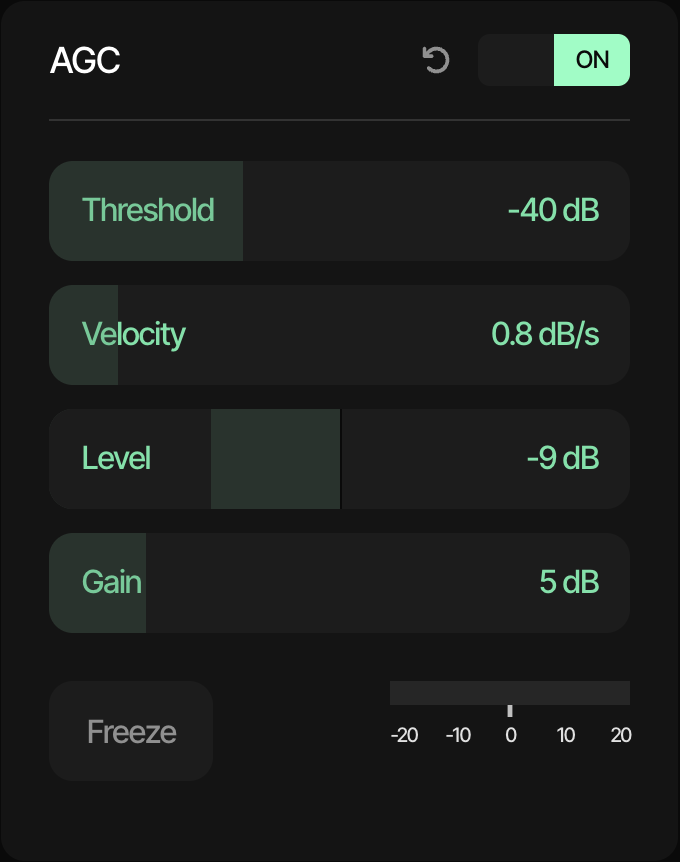Click the 0.8 dB/s velocity value
680x862 pixels.
point(545,334)
